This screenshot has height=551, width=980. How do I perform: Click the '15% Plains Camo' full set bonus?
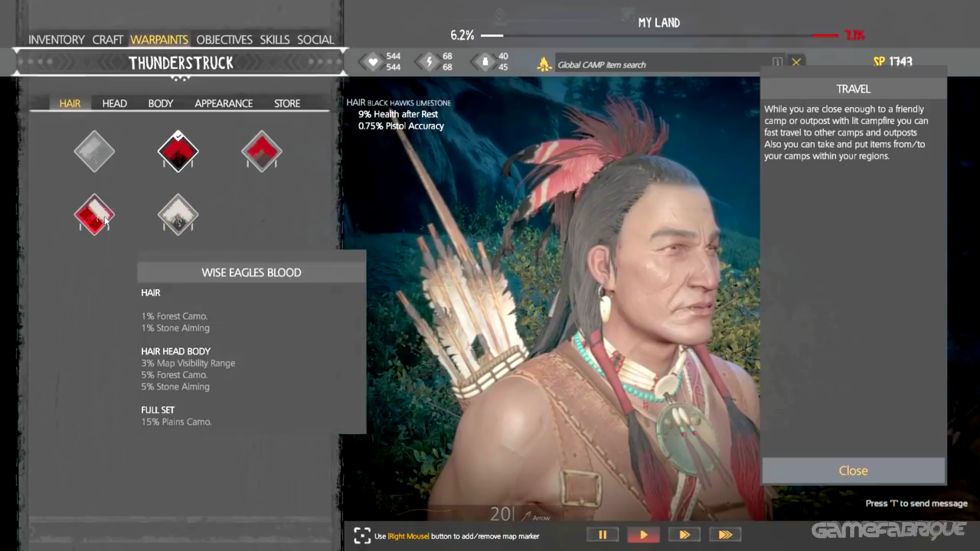(176, 422)
